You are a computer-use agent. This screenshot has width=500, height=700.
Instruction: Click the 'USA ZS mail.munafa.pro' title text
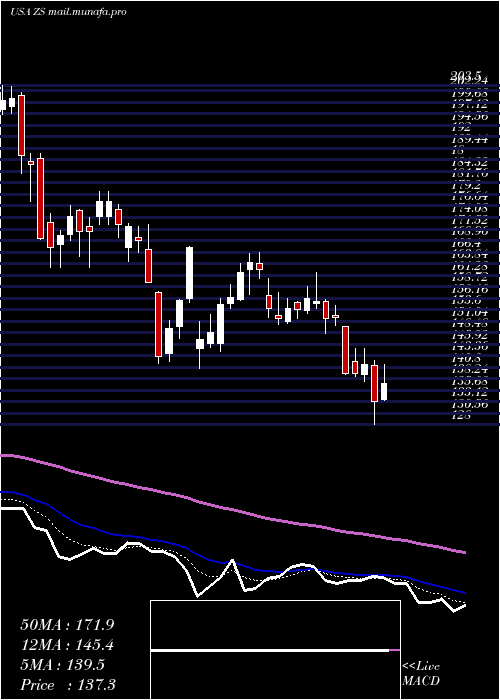(68, 12)
